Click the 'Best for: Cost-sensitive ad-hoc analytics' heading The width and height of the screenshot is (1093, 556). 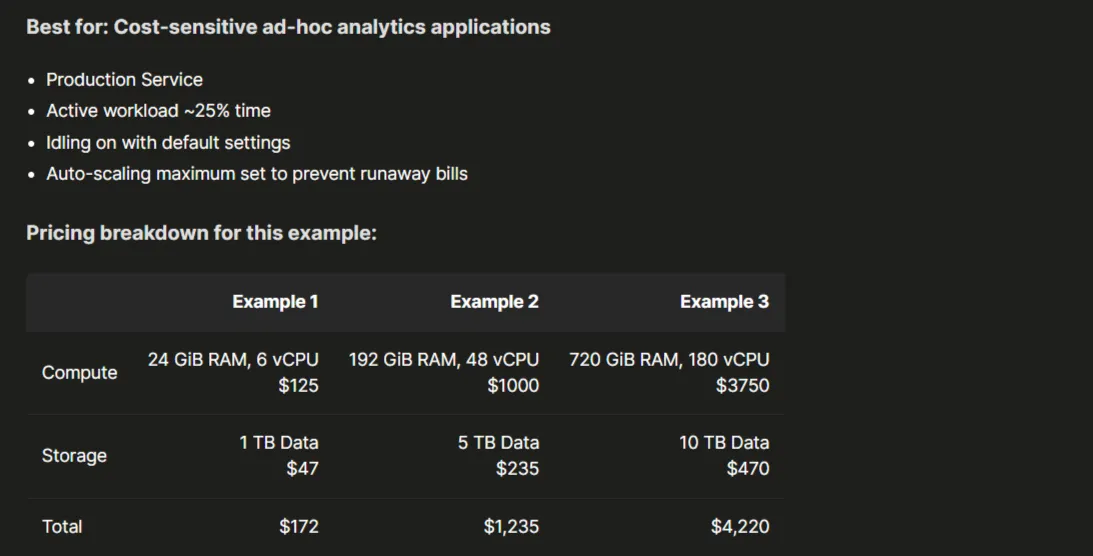click(x=288, y=27)
